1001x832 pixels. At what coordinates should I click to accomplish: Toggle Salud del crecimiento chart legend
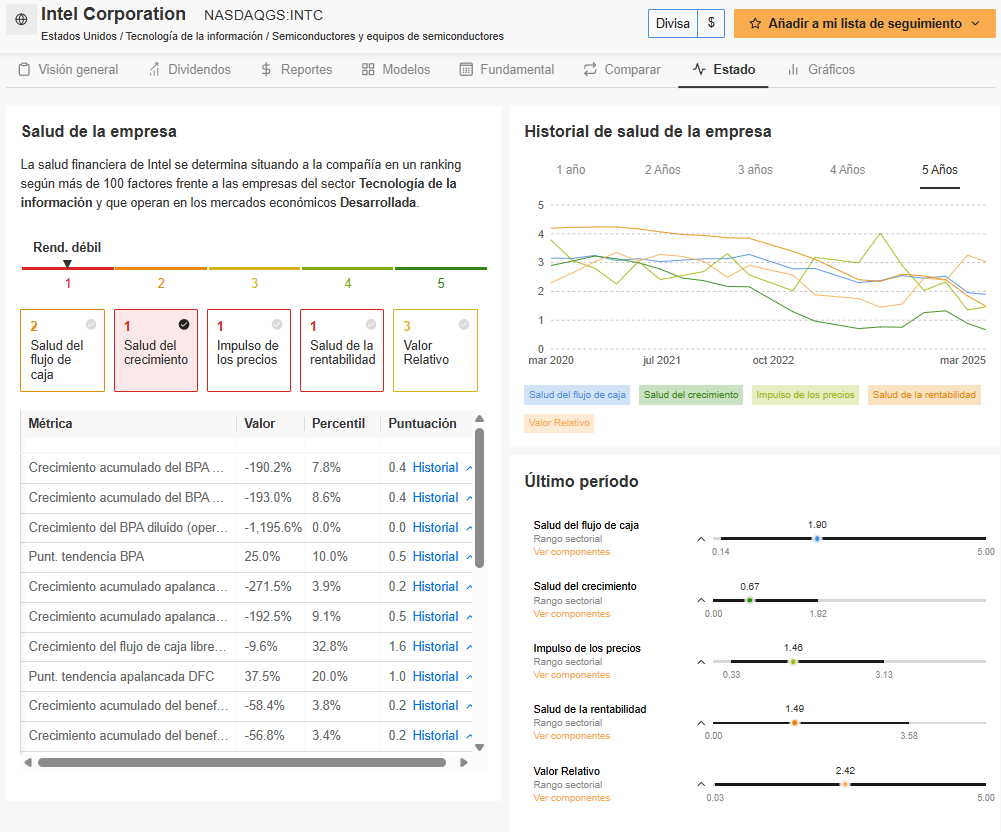[x=691, y=395]
